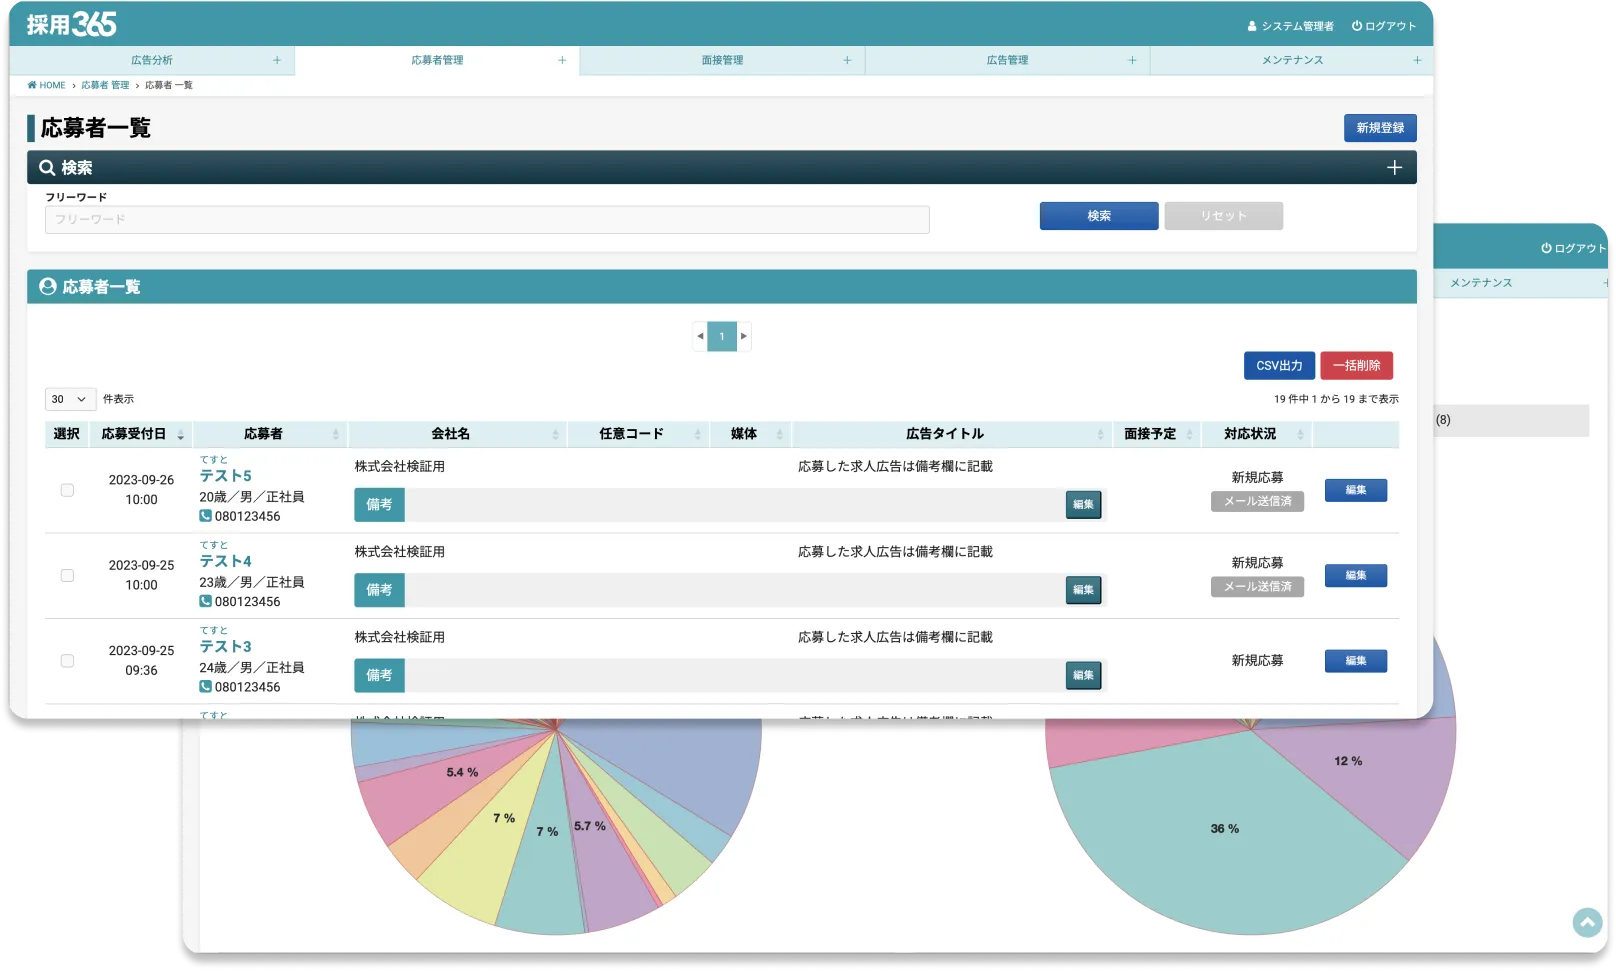Select checkbox for 2023-09-25 09:36 row
The height and width of the screenshot is (971, 1616).
click(x=67, y=661)
